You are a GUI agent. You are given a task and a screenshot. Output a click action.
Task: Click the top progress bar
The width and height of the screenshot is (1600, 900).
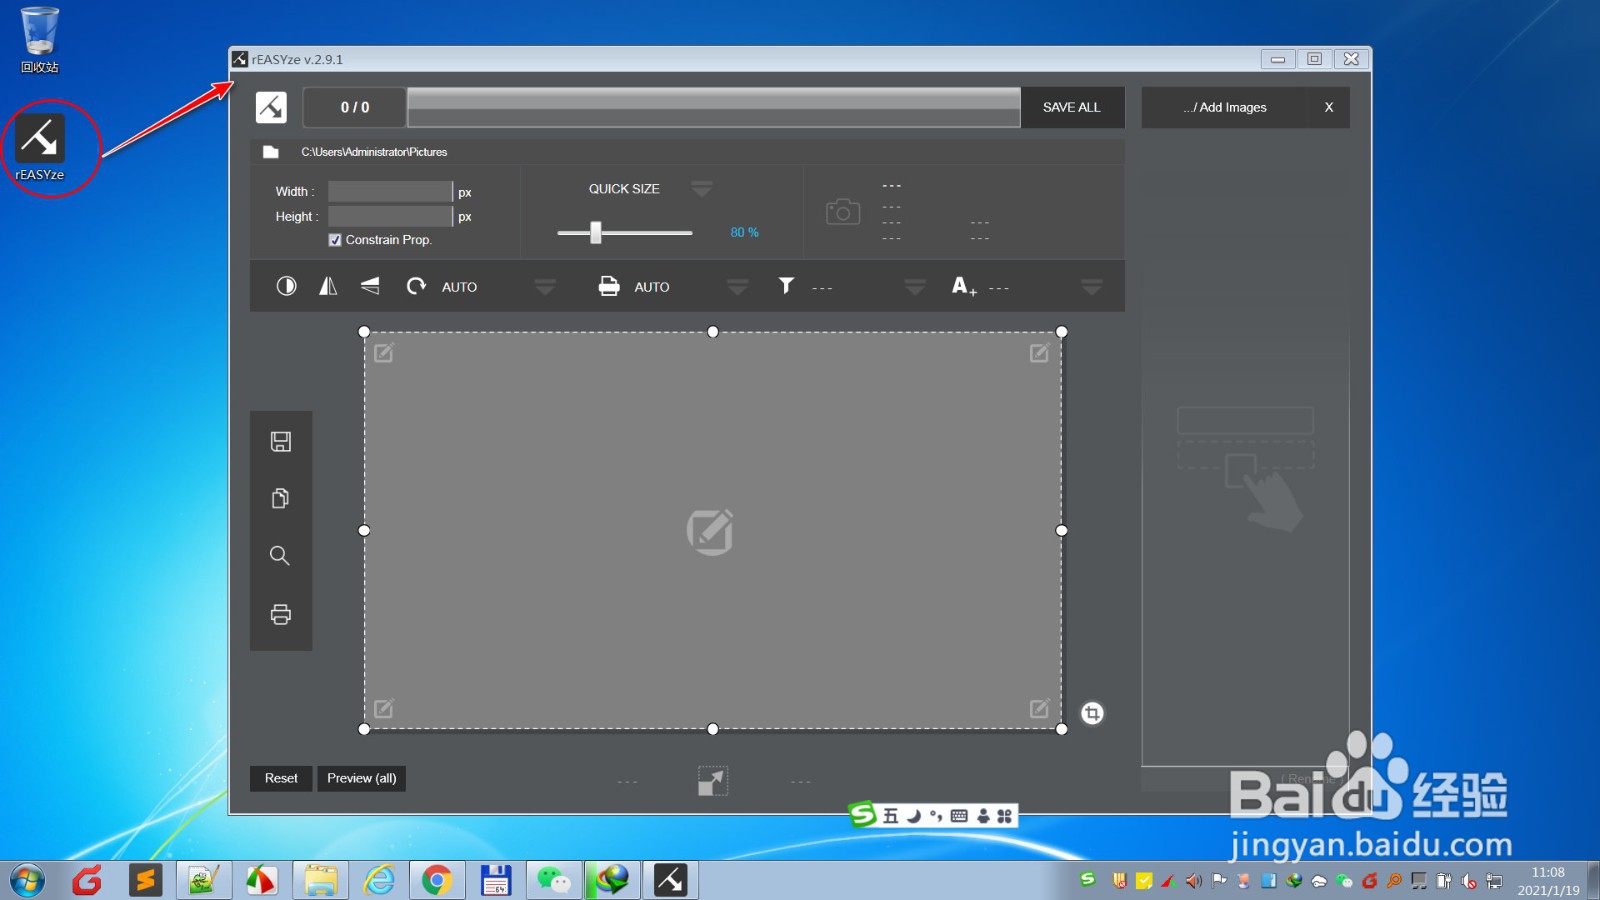[714, 107]
